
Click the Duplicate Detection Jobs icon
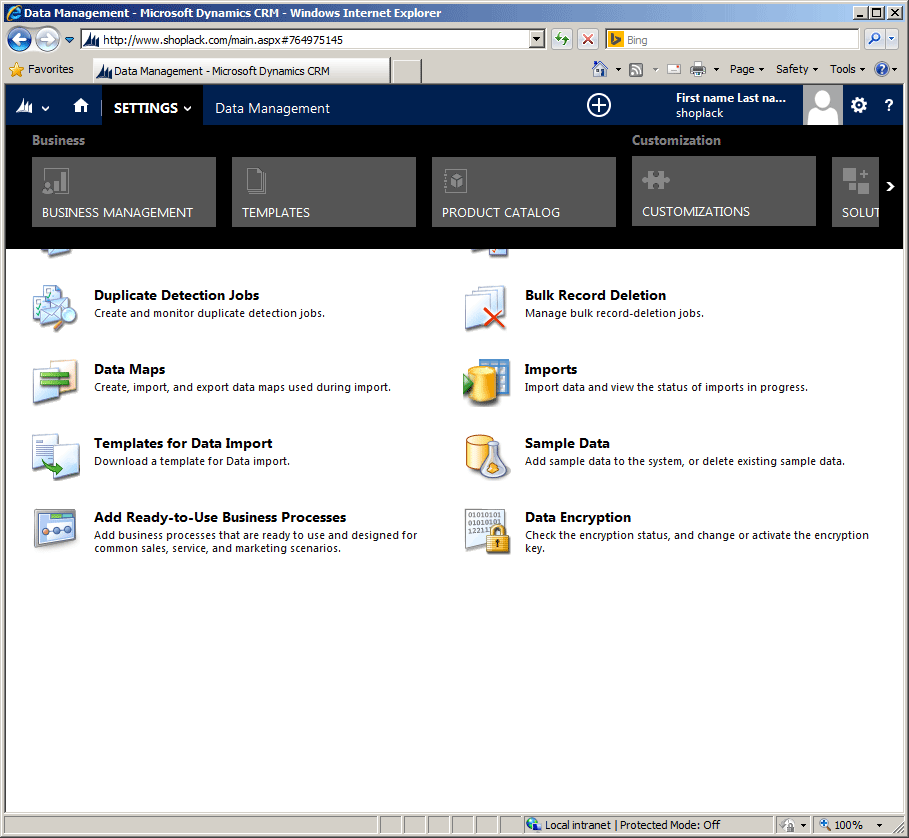54,307
